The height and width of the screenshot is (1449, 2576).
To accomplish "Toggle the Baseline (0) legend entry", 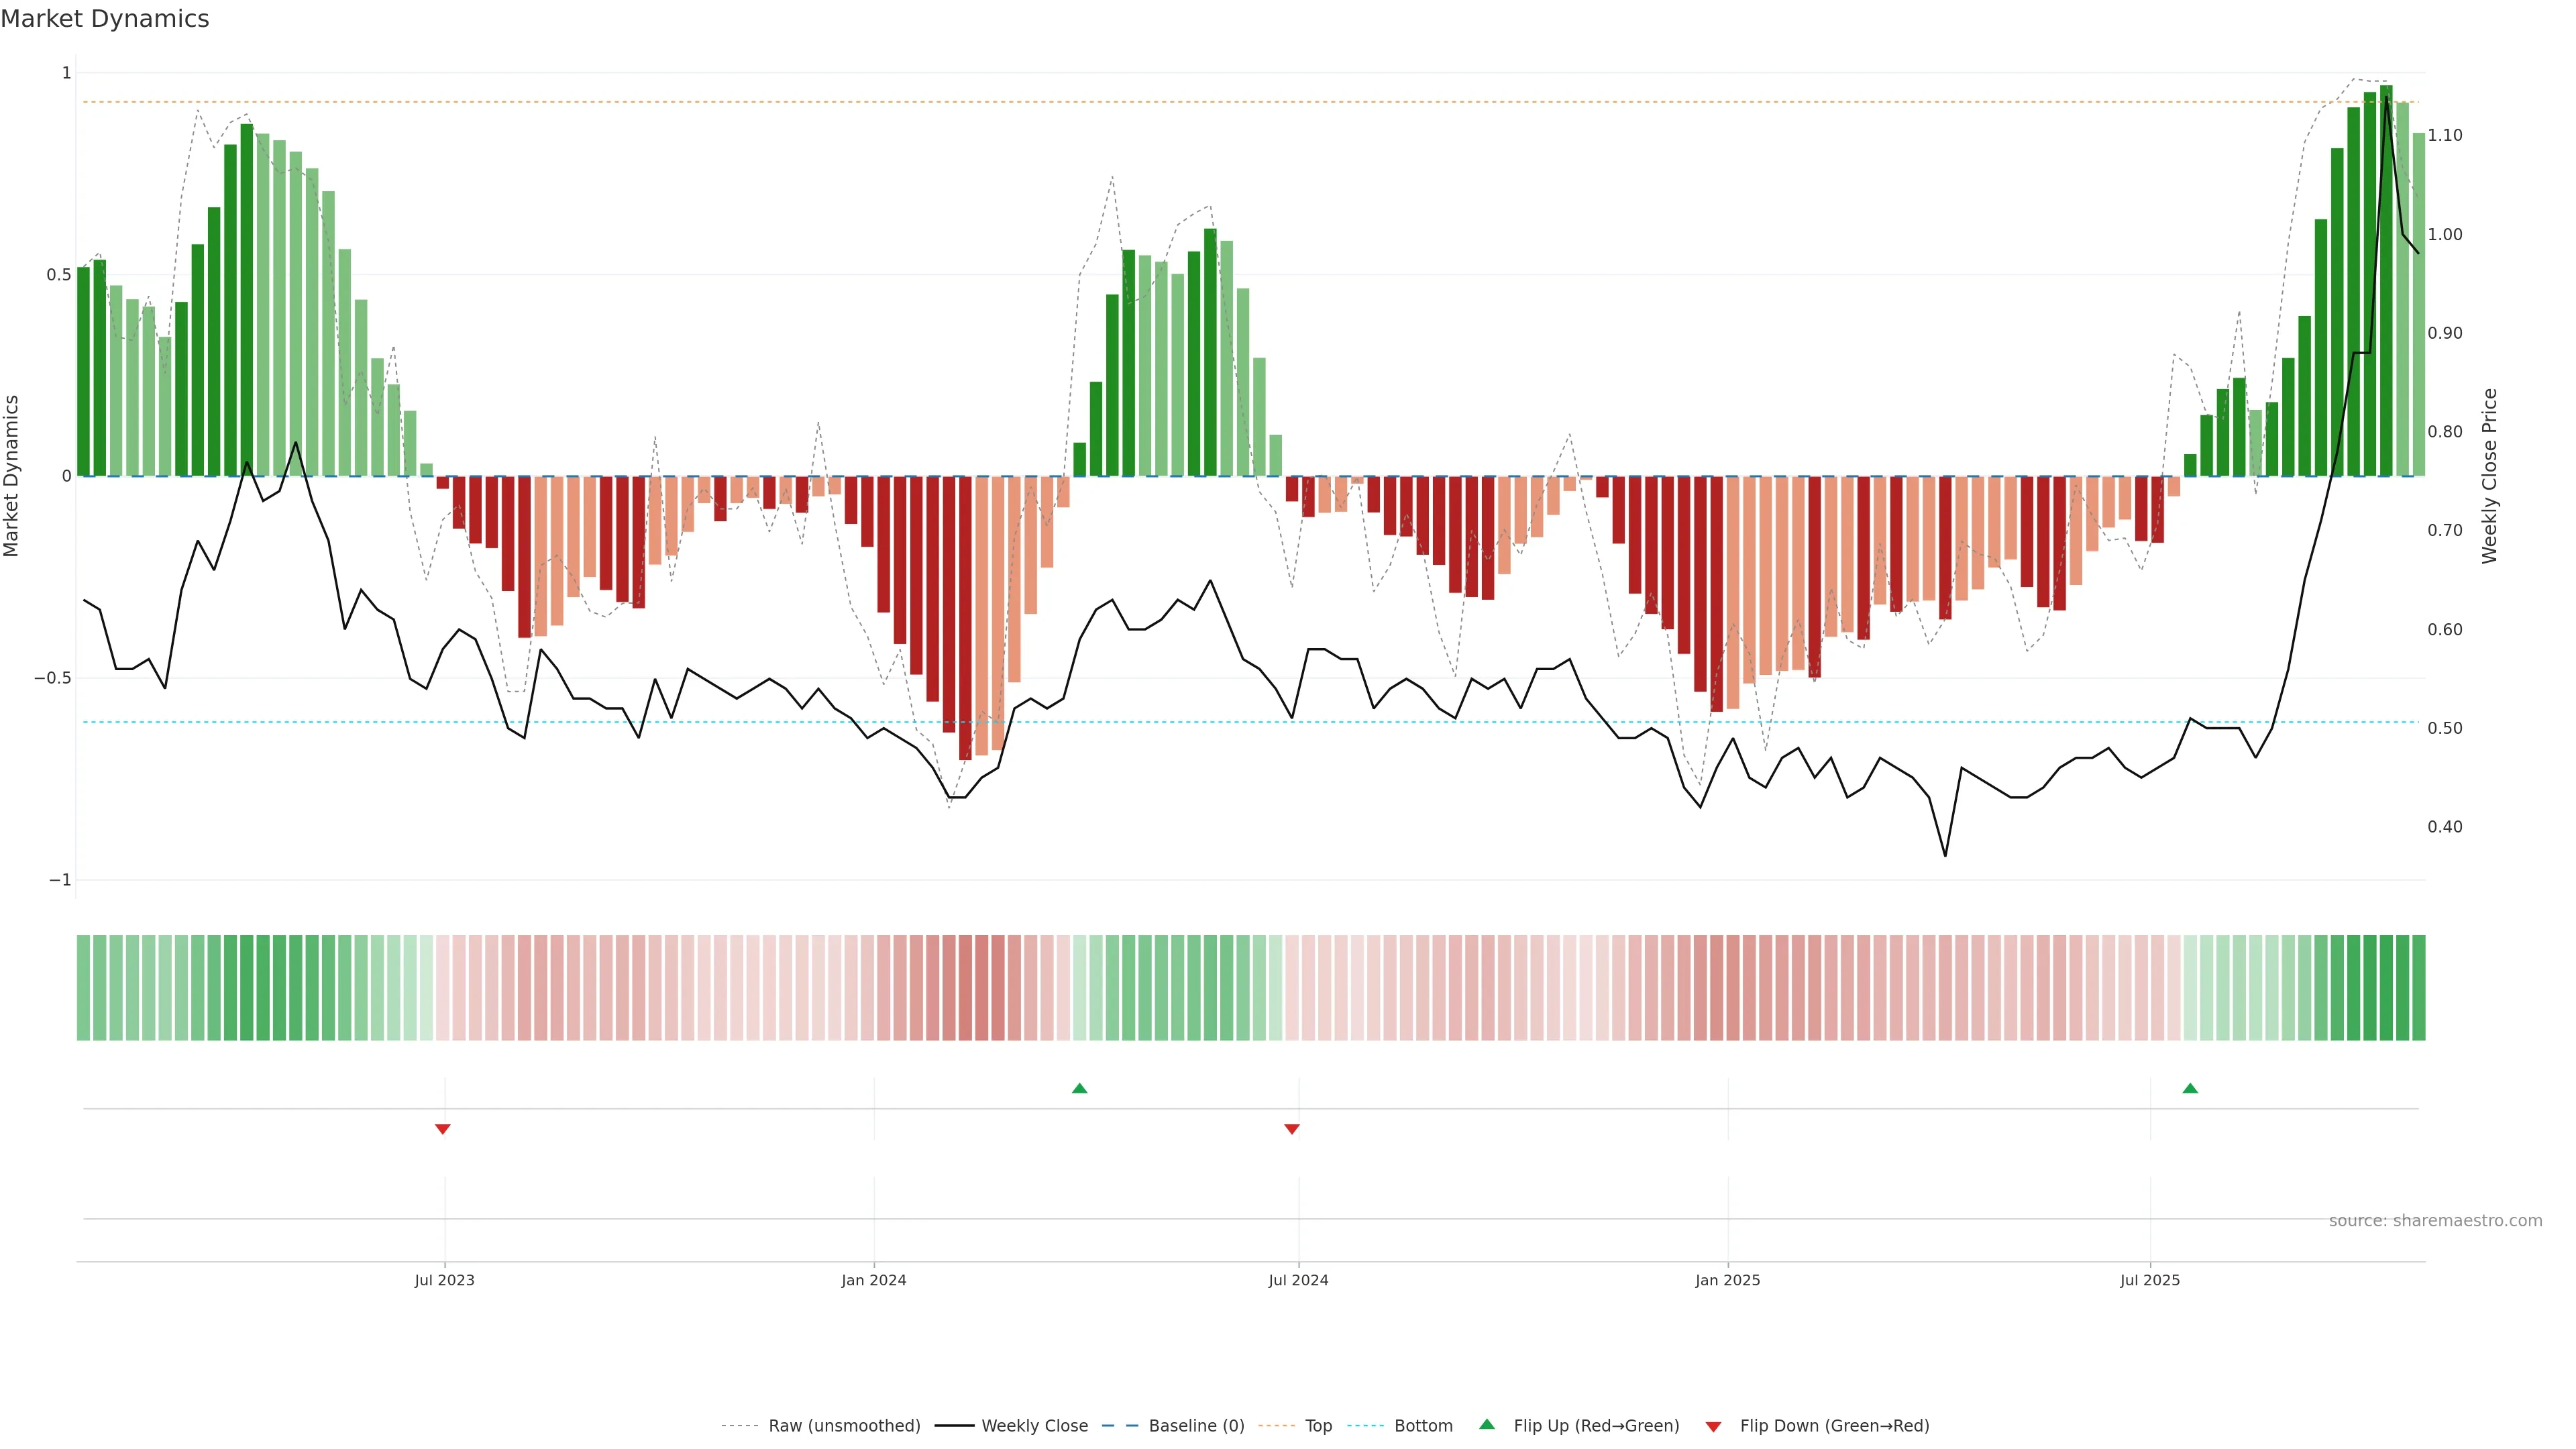I will [x=1196, y=1426].
